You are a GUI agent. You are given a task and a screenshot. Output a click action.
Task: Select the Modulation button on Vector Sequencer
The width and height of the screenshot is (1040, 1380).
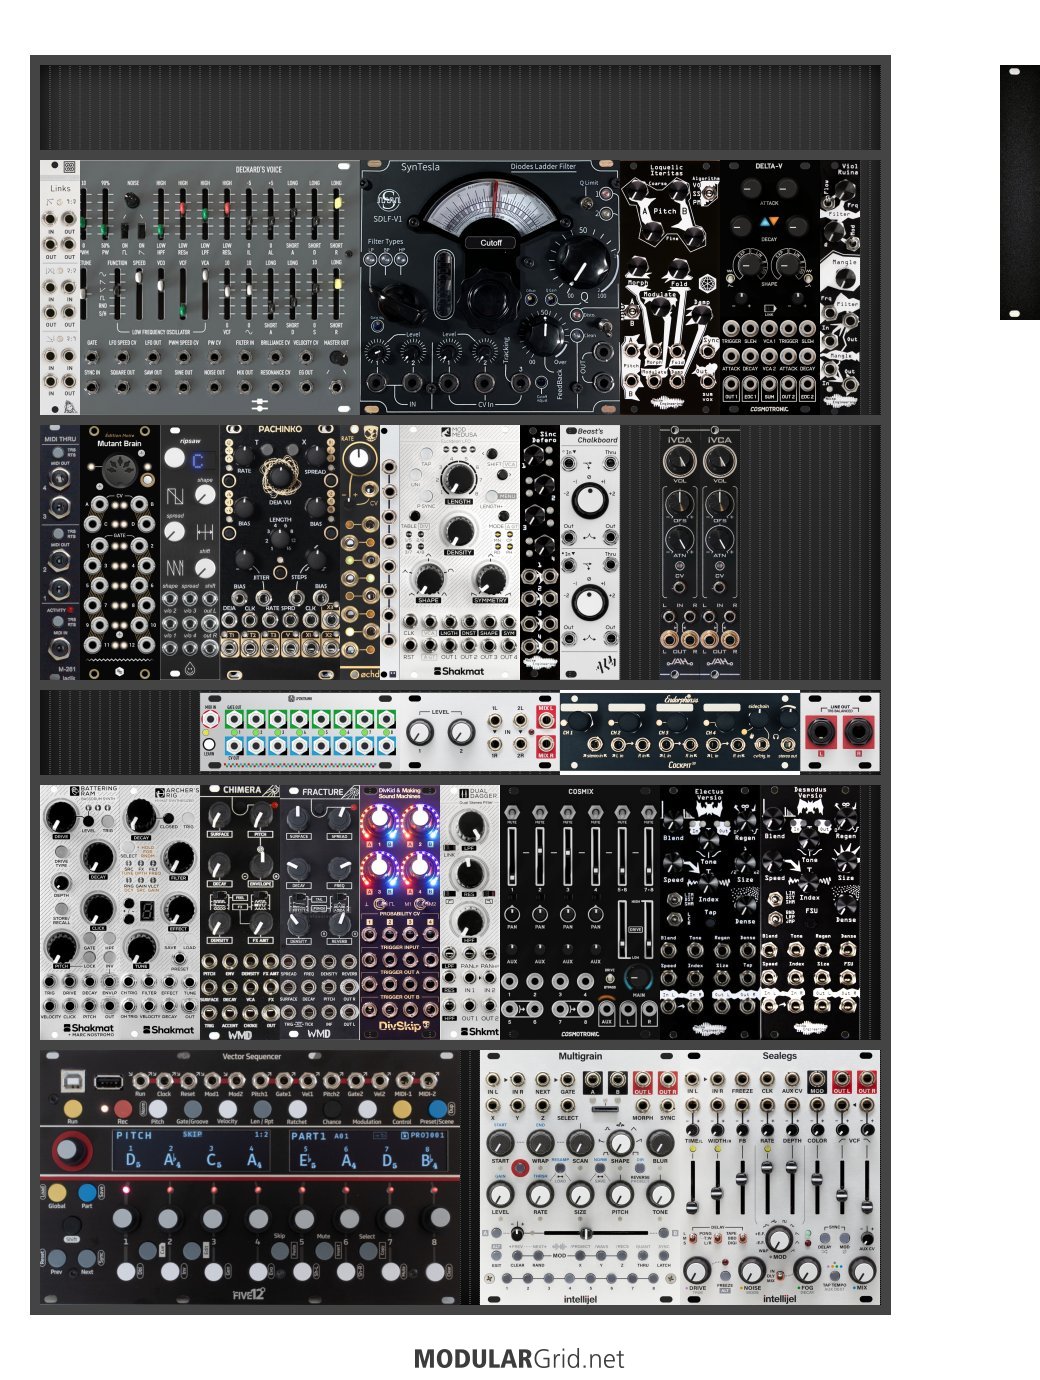(x=367, y=1108)
